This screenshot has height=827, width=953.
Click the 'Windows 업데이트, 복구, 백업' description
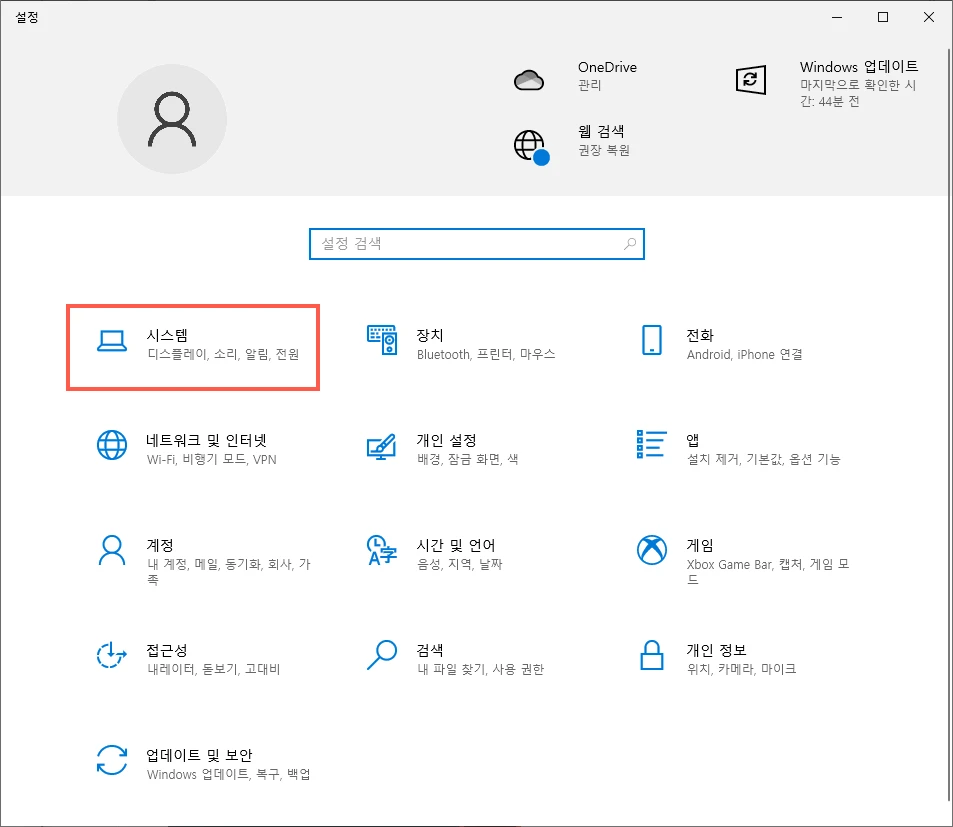(229, 775)
